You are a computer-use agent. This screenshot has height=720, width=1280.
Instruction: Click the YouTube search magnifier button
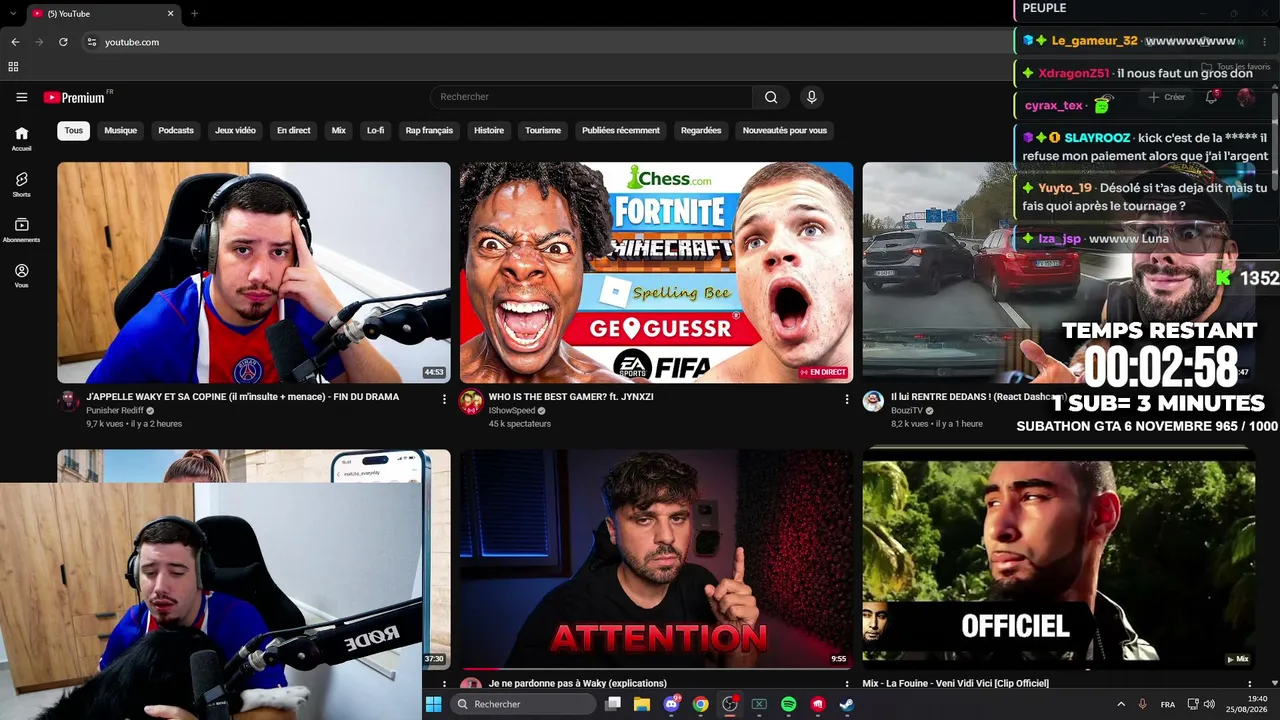[x=771, y=97]
